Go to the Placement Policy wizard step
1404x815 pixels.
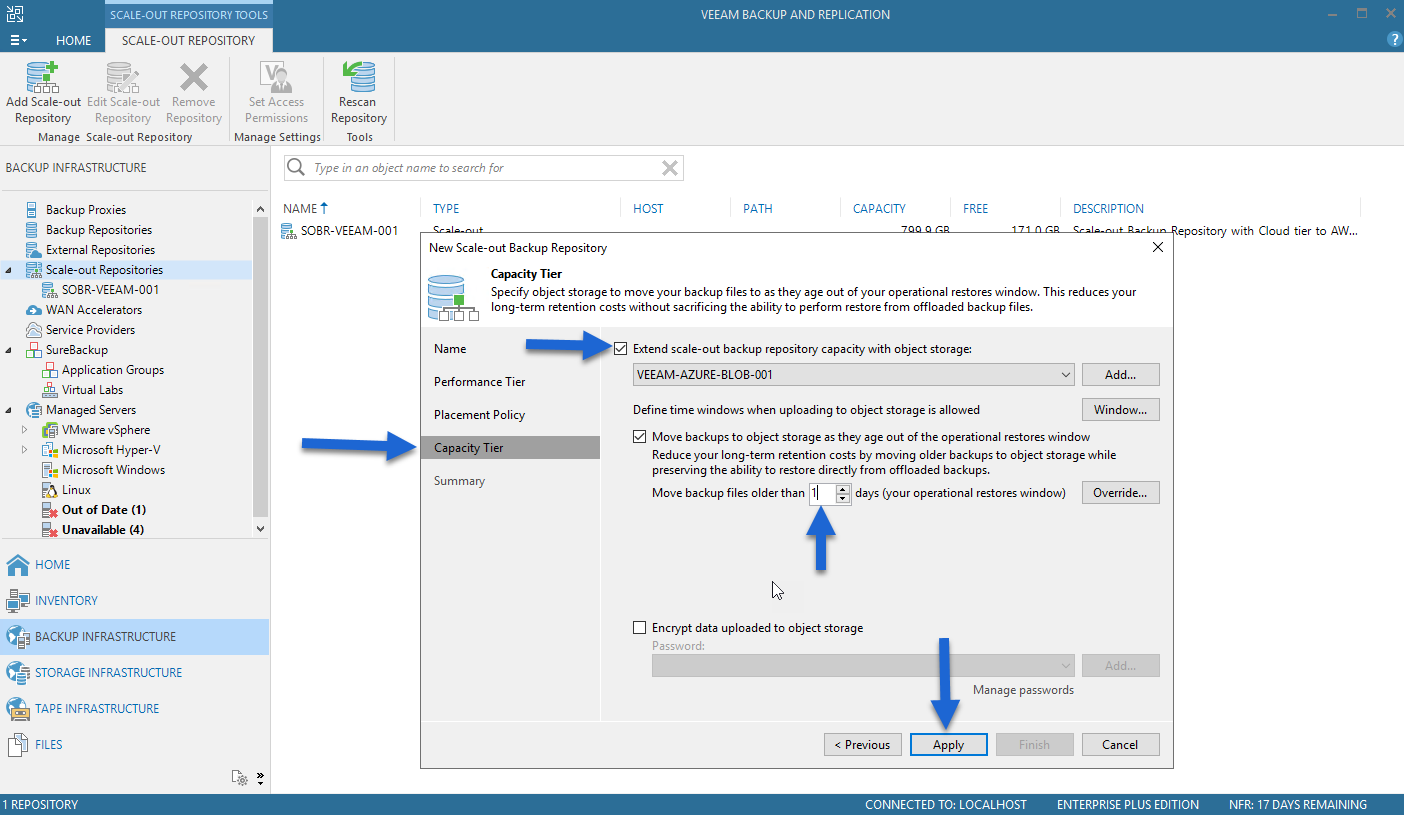(480, 415)
